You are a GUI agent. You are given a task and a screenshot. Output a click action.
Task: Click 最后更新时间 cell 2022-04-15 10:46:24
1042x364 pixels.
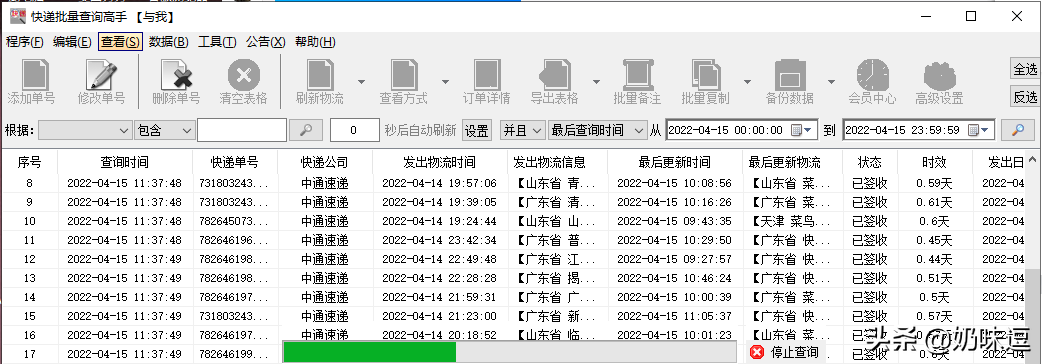[x=675, y=278]
